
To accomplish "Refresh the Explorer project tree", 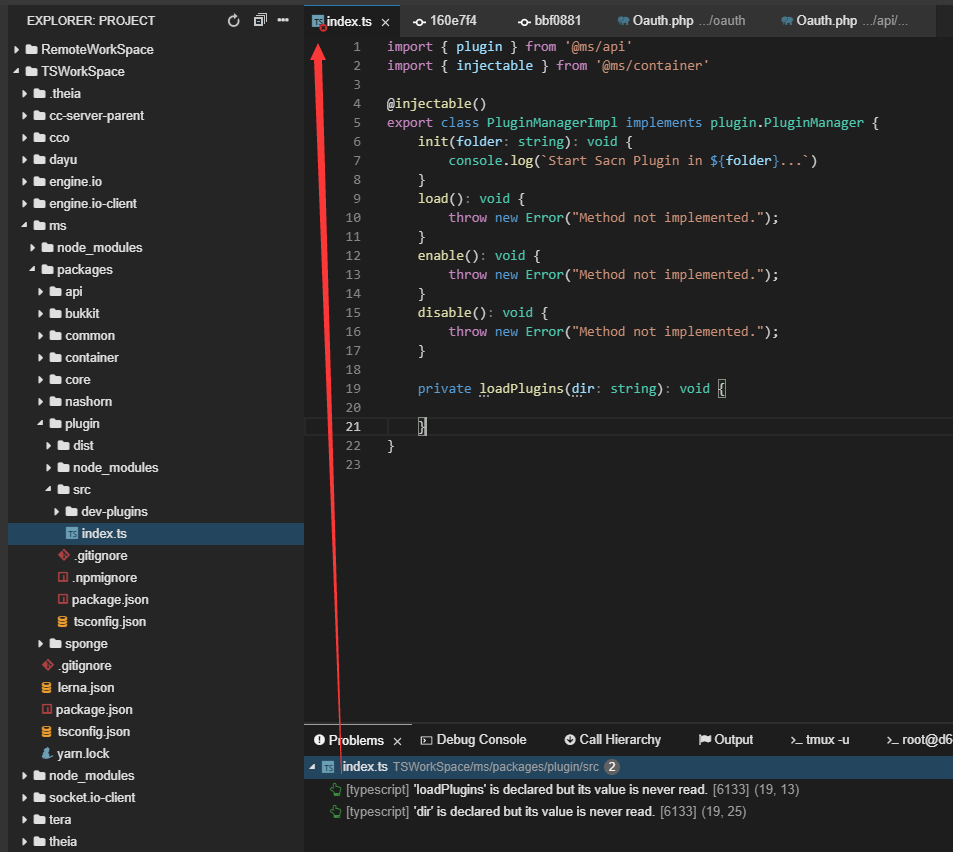I will pos(233,21).
